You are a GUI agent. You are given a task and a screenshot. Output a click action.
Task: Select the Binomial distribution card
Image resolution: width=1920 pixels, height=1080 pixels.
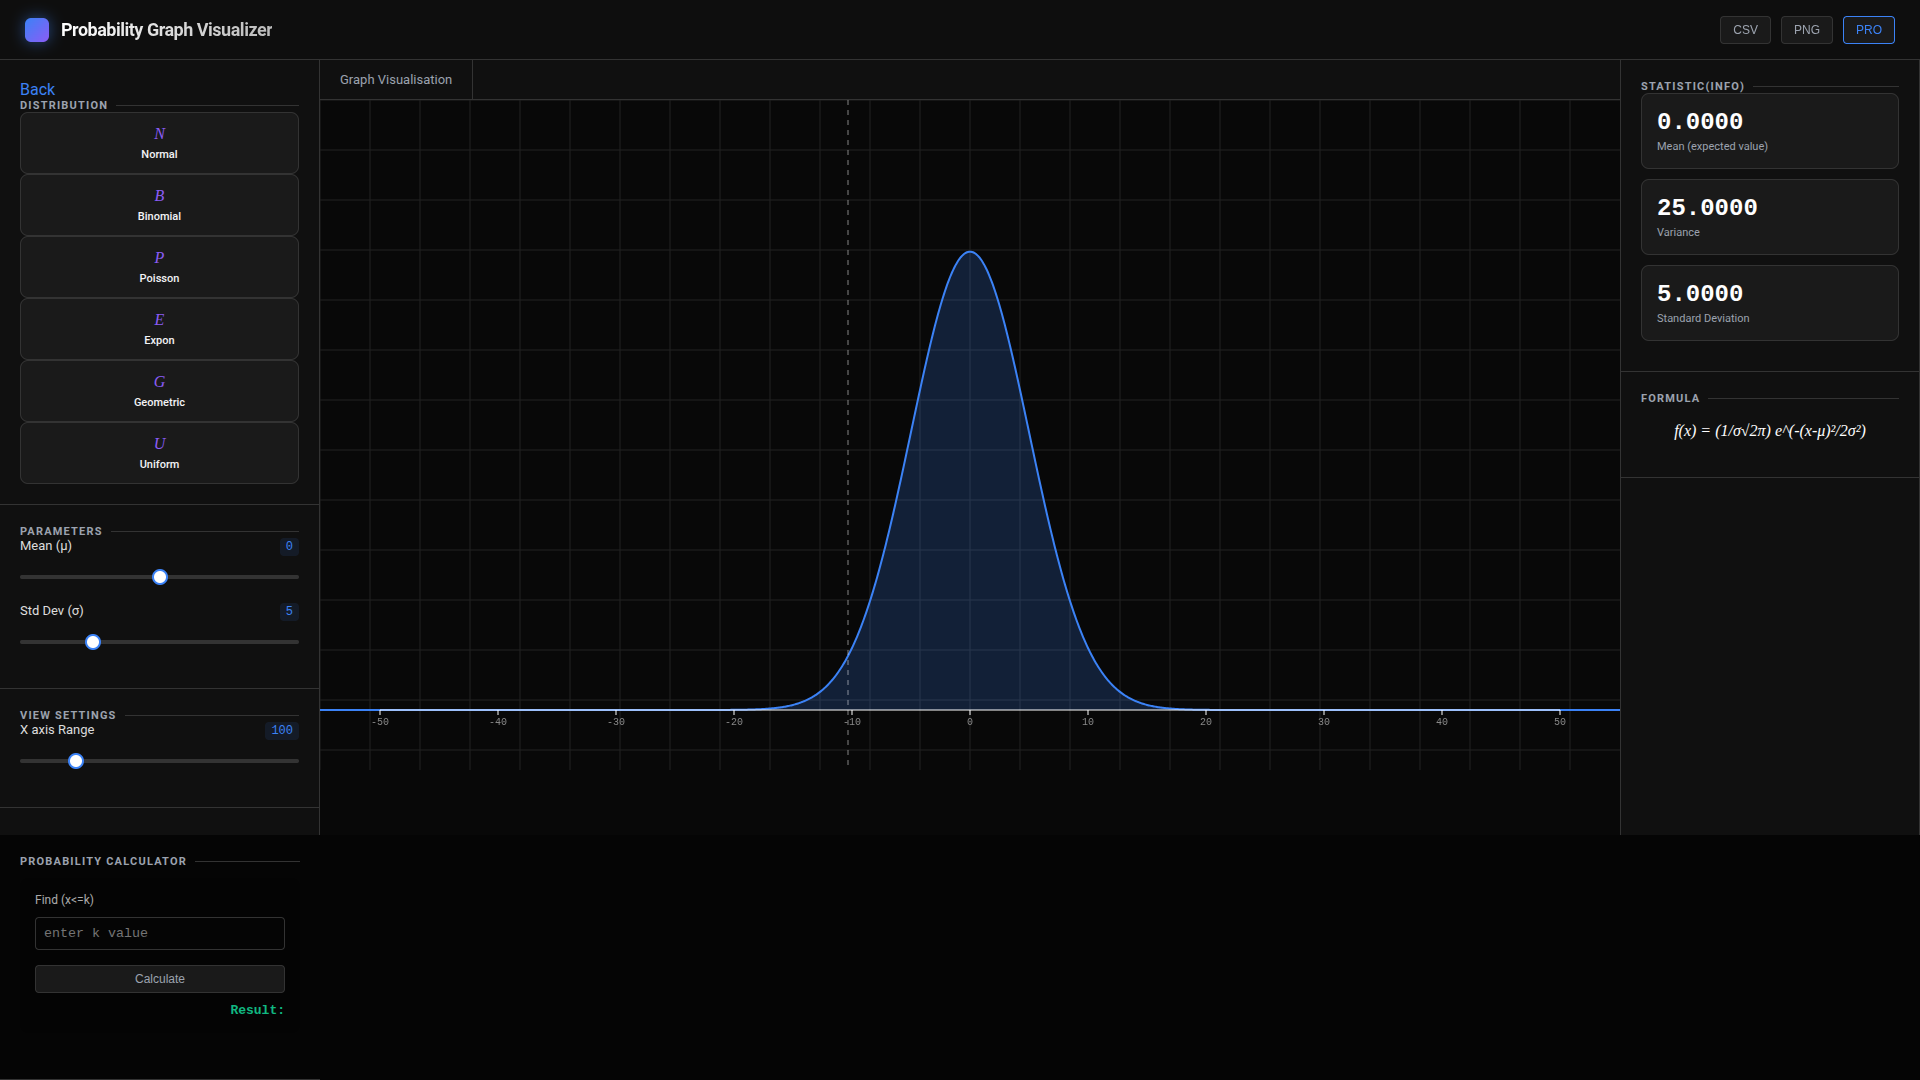[x=159, y=205]
